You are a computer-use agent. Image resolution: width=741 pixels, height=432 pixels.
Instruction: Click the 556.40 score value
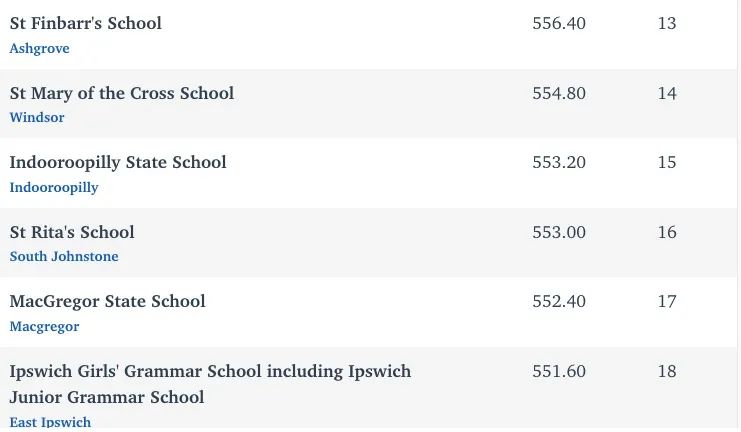559,23
